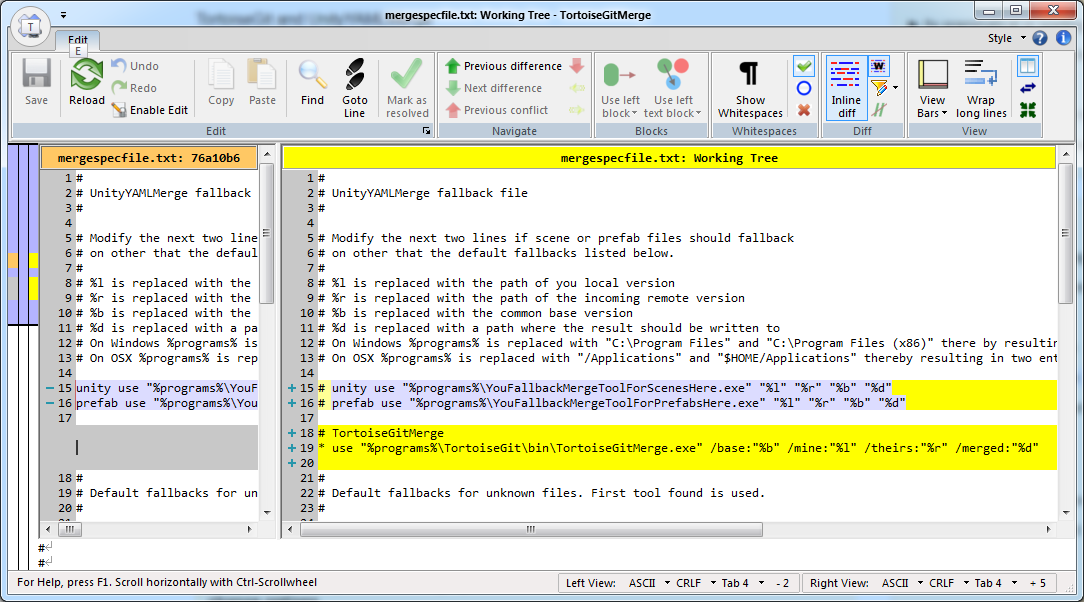Toggle Inline diff
This screenshot has width=1084, height=602.
coord(846,88)
